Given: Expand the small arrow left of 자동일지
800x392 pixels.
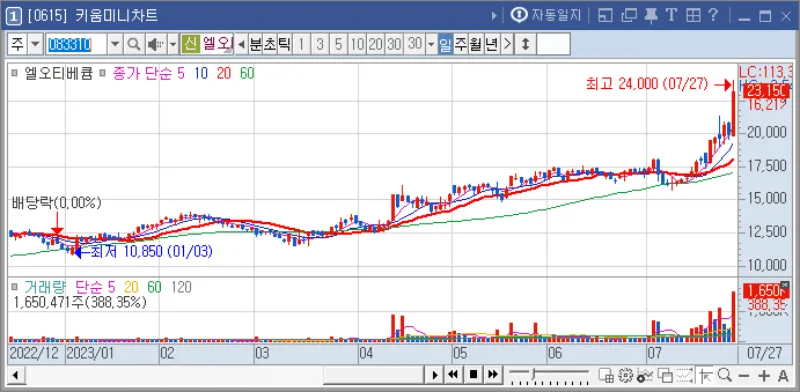Looking at the screenshot, I should 494,16.
